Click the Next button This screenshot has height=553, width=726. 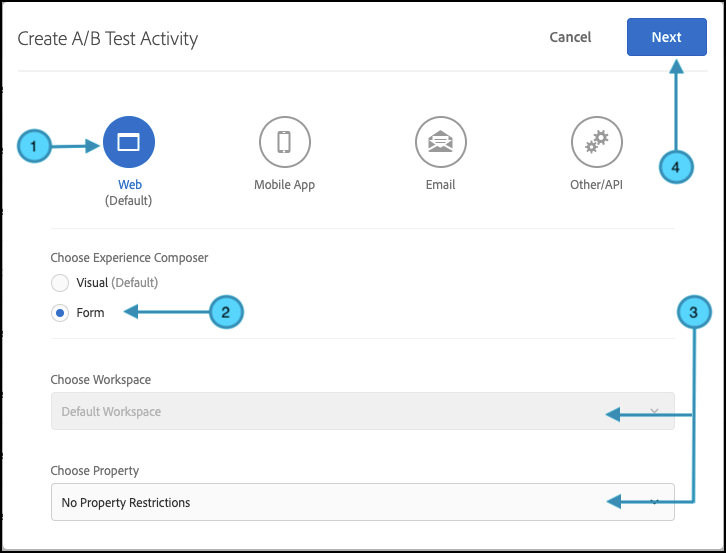pos(667,37)
